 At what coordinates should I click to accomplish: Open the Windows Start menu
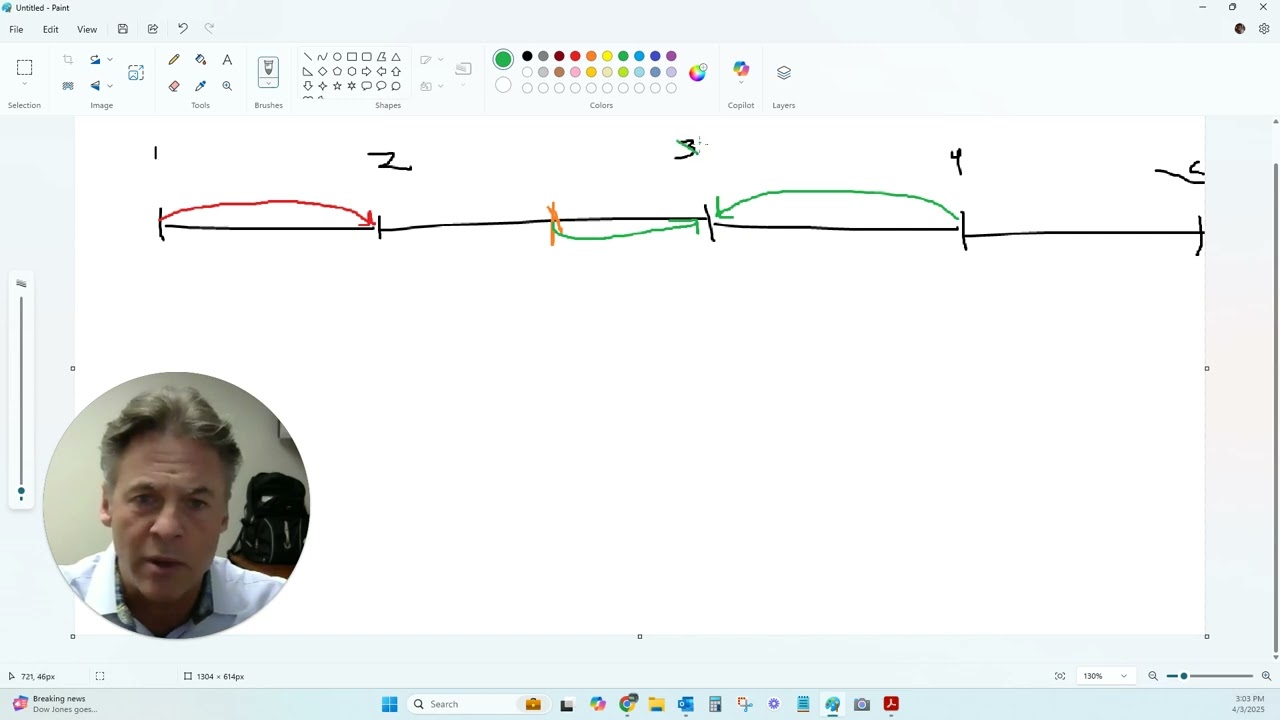389,704
